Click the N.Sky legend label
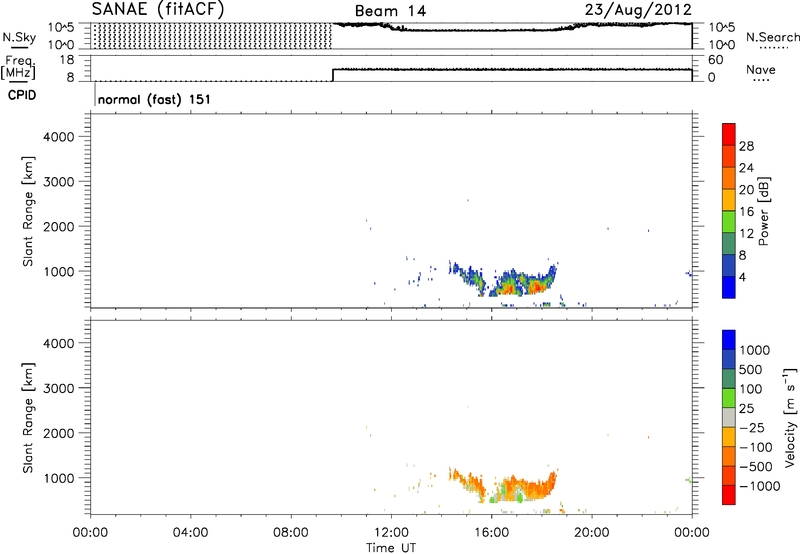The image size is (800, 554). [x=19, y=37]
